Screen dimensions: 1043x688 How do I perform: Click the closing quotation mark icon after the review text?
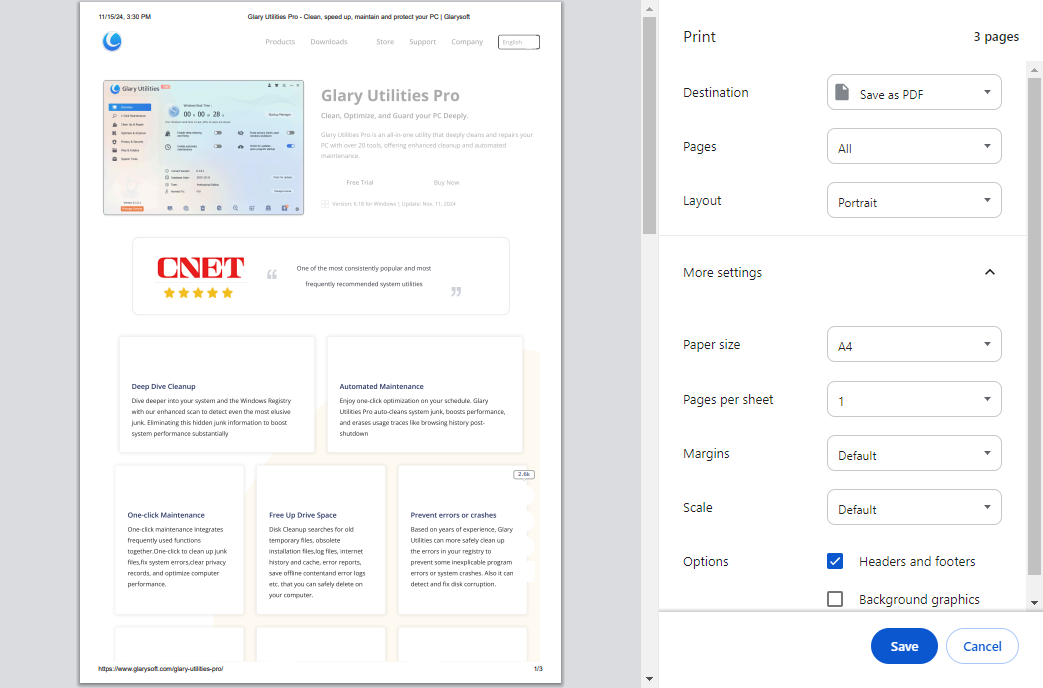pyautogui.click(x=456, y=290)
